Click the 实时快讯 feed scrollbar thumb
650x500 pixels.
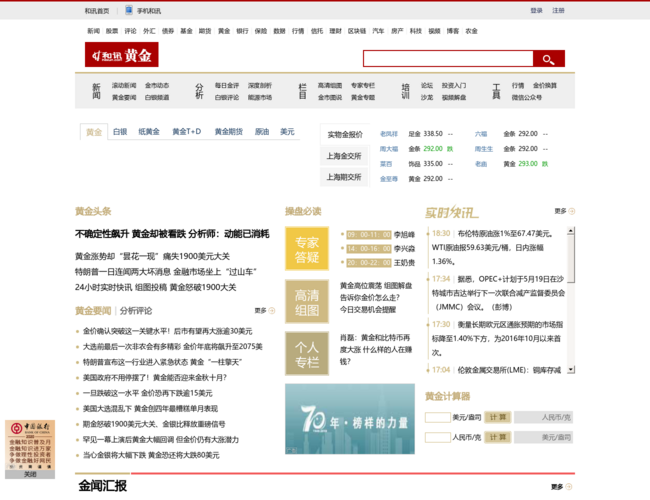[571, 259]
